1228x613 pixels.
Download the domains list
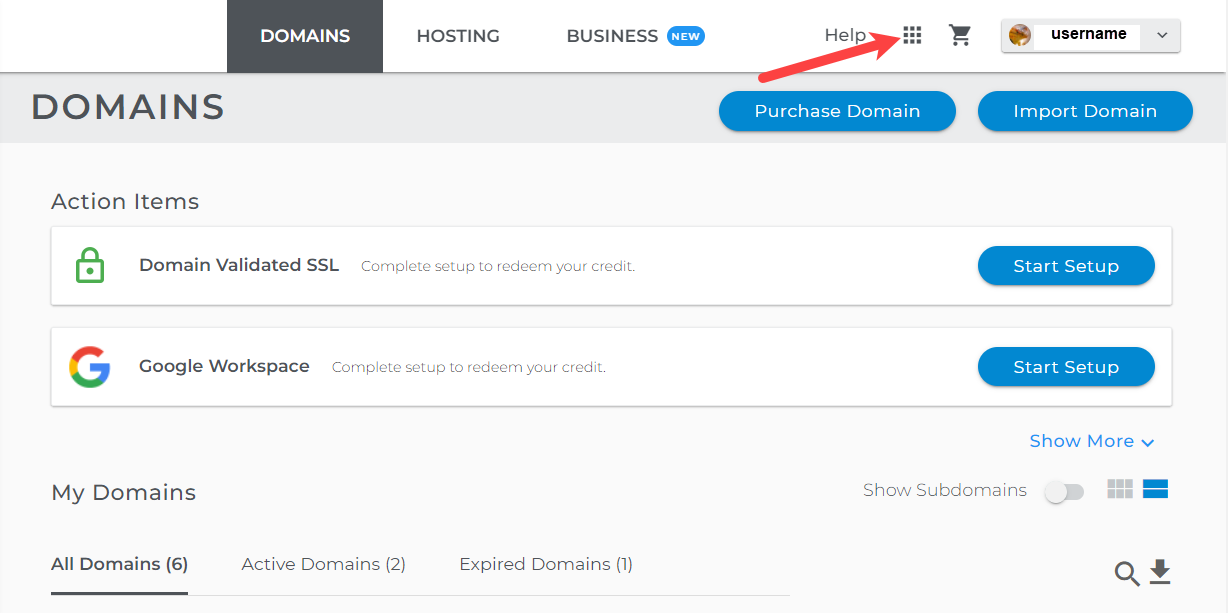tap(1159, 572)
